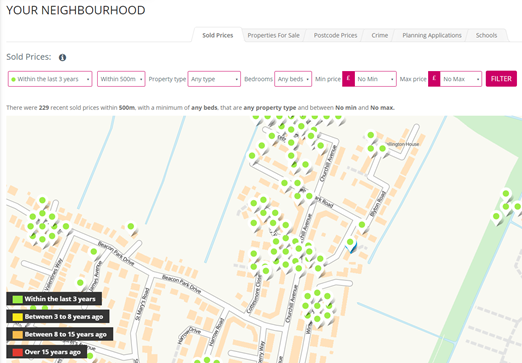Click the lone green marker above Beacon Park Drive
This screenshot has height=363, width=522.
(131, 227)
